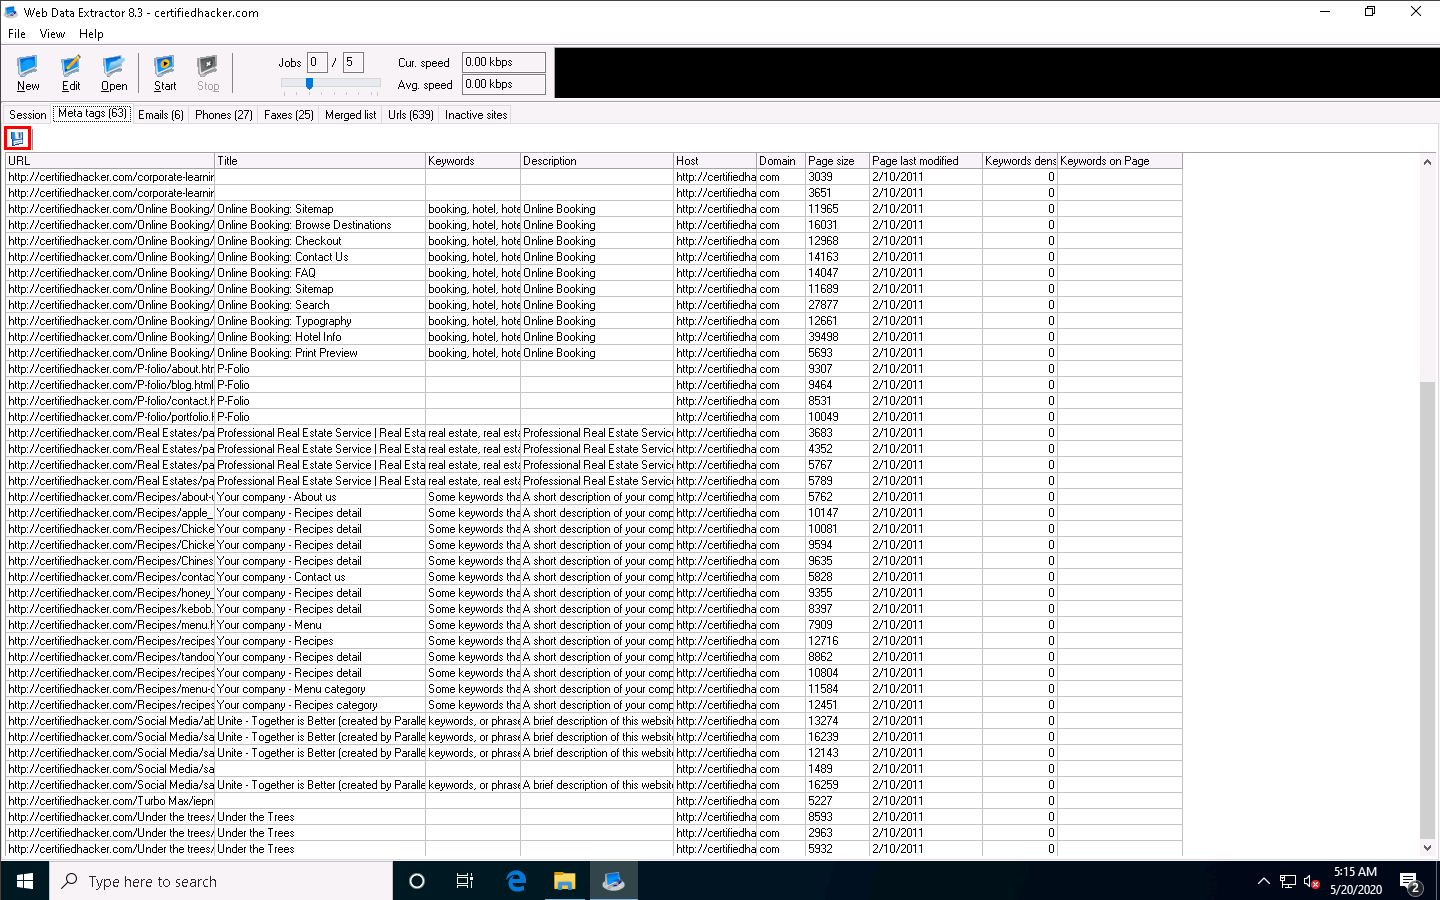Switch to the Meta tags (63) tab
This screenshot has width=1440, height=900.
[x=92, y=114]
